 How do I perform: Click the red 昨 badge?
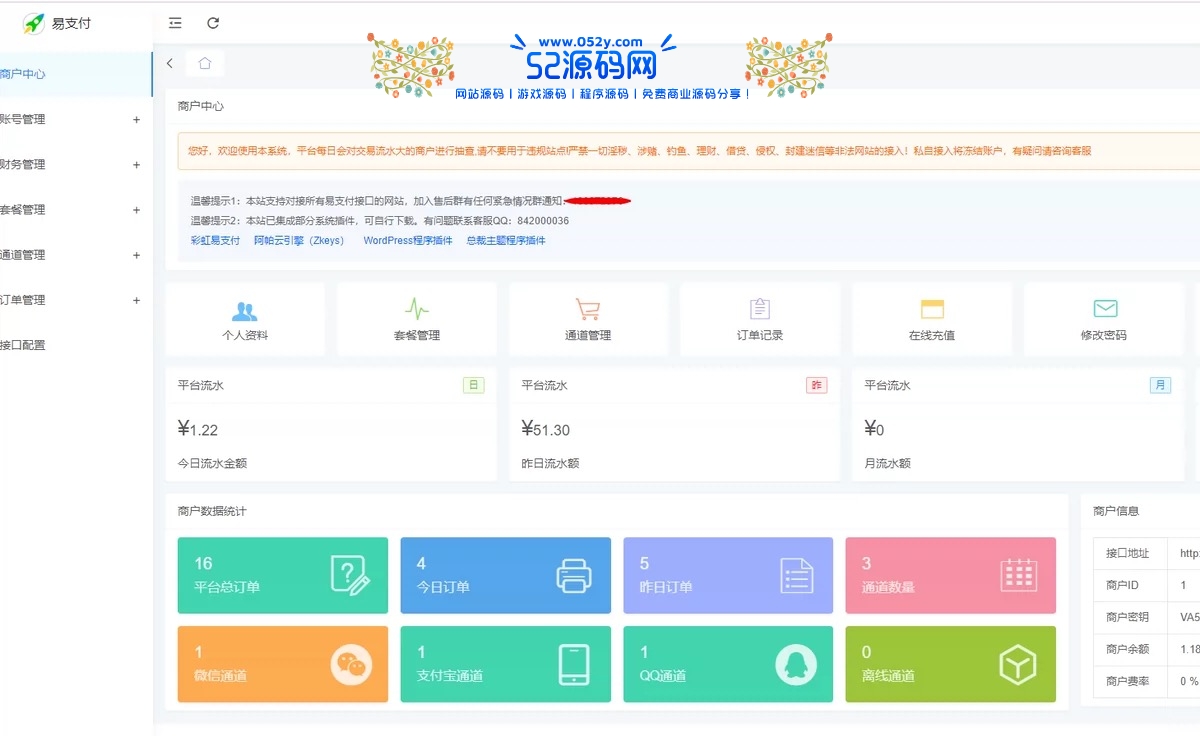coord(817,385)
